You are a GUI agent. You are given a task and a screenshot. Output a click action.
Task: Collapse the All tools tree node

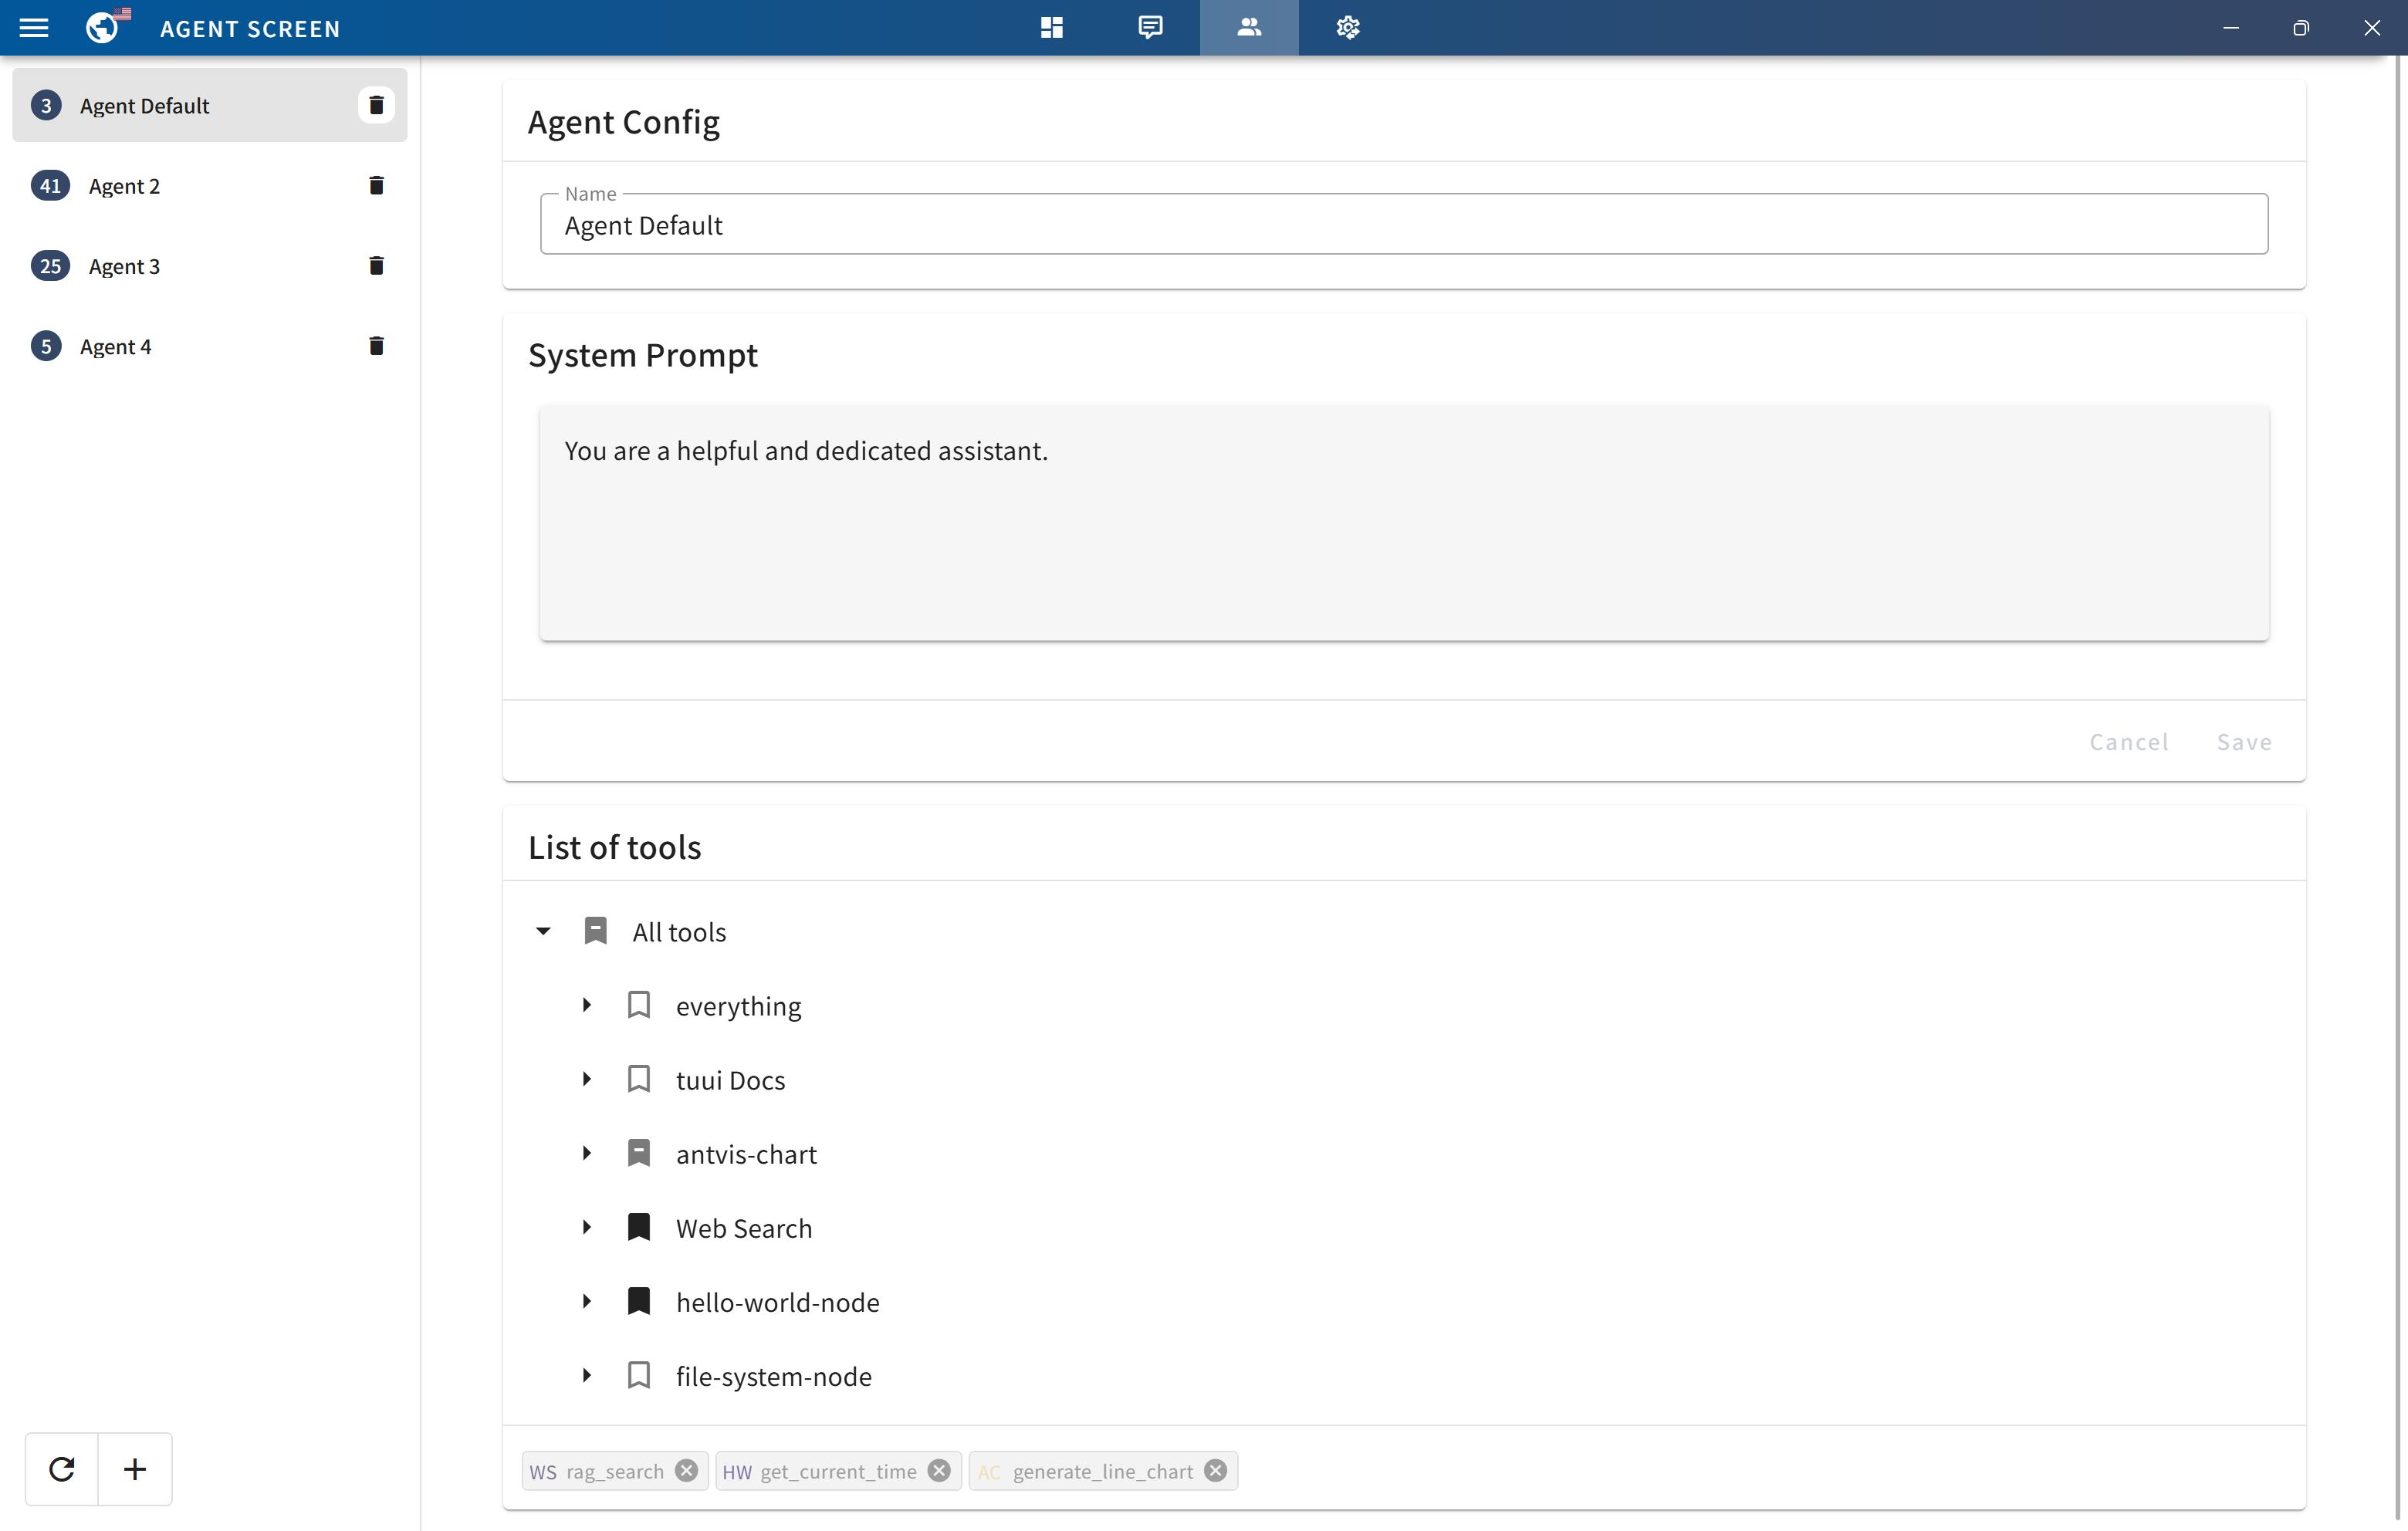(x=543, y=931)
